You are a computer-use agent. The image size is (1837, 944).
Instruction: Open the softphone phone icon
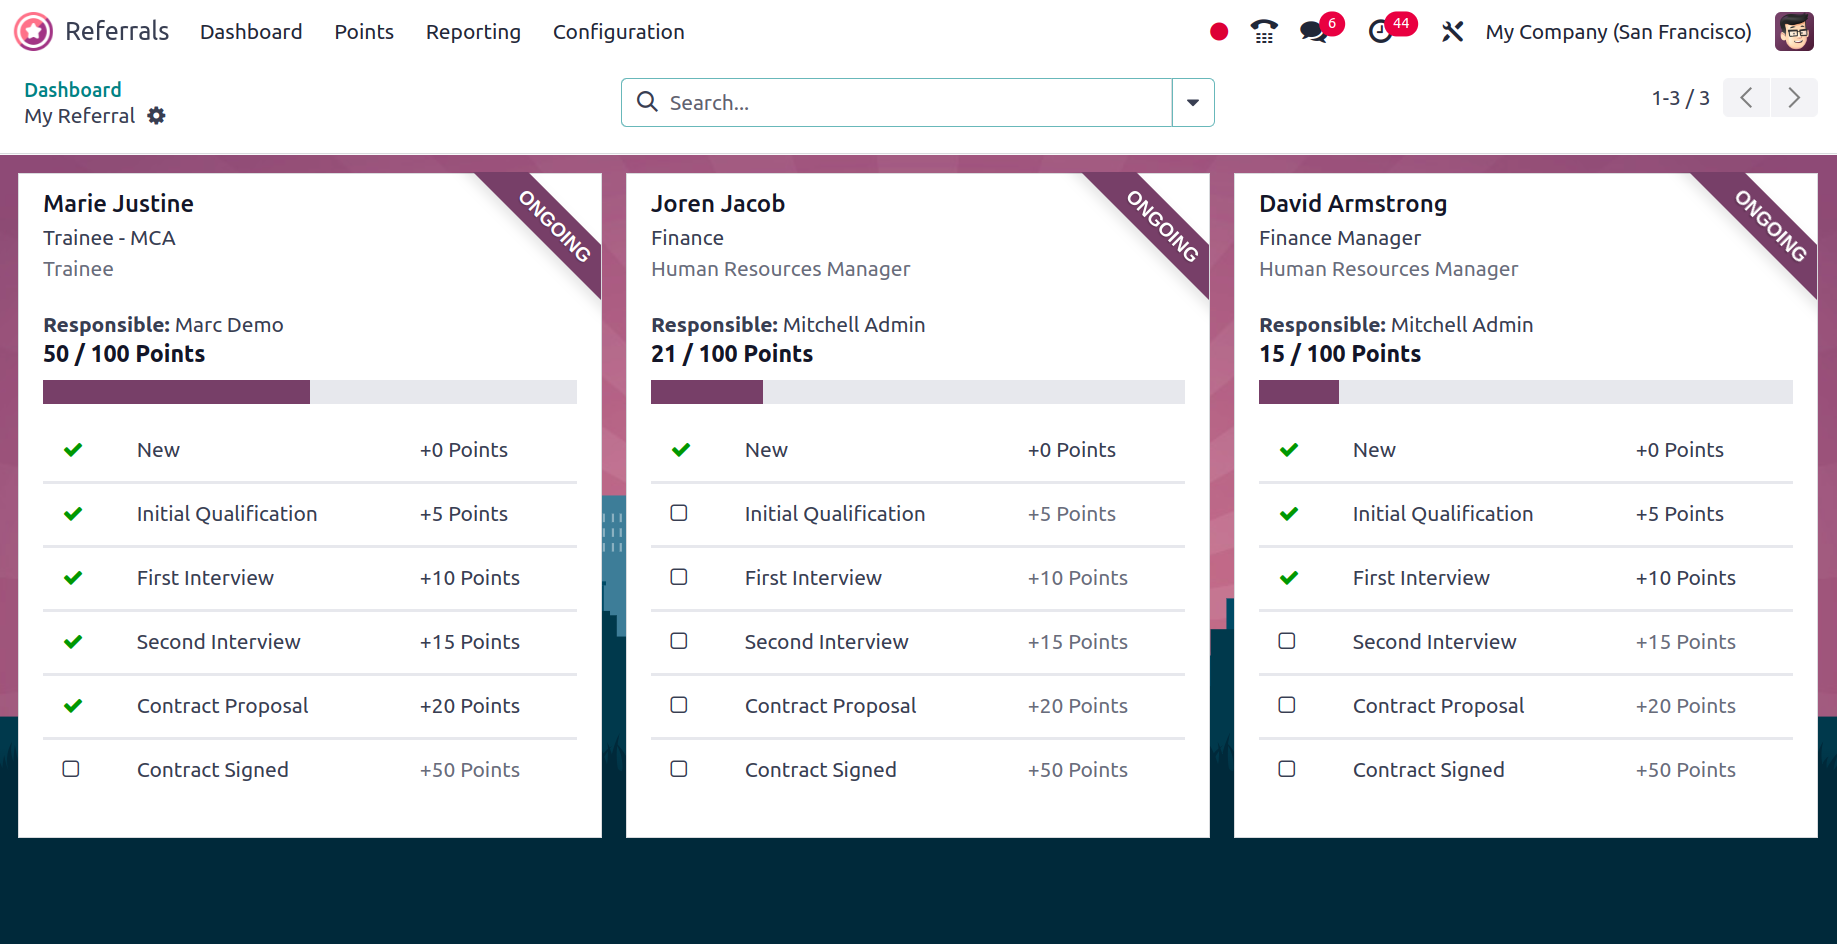[1262, 31]
